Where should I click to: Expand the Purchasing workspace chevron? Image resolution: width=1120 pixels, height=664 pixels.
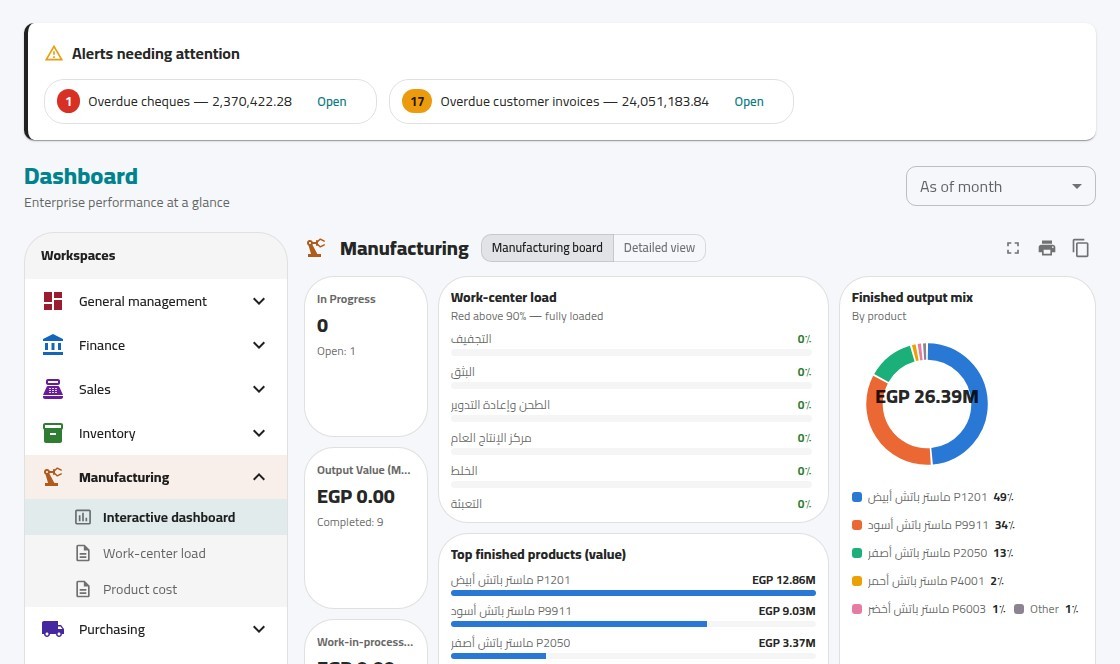(259, 629)
